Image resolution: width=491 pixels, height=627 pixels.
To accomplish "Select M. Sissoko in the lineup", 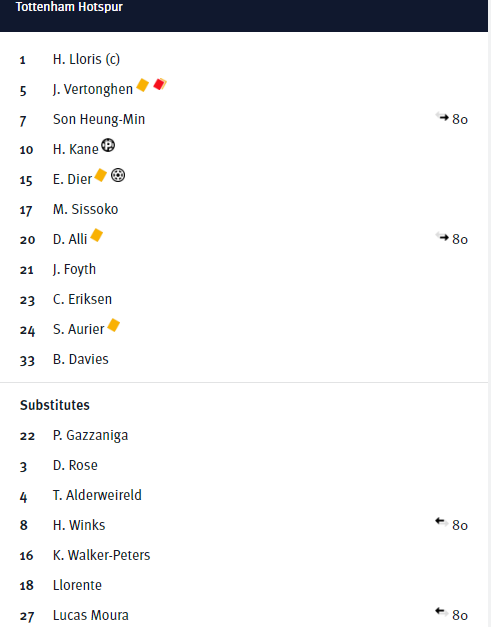I will [x=86, y=209].
